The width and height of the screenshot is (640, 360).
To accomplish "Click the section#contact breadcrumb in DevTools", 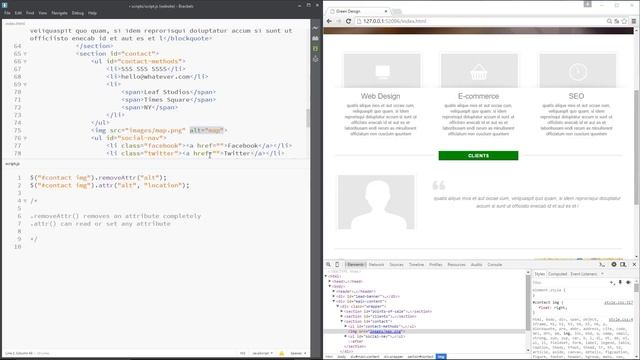I will [420, 357].
